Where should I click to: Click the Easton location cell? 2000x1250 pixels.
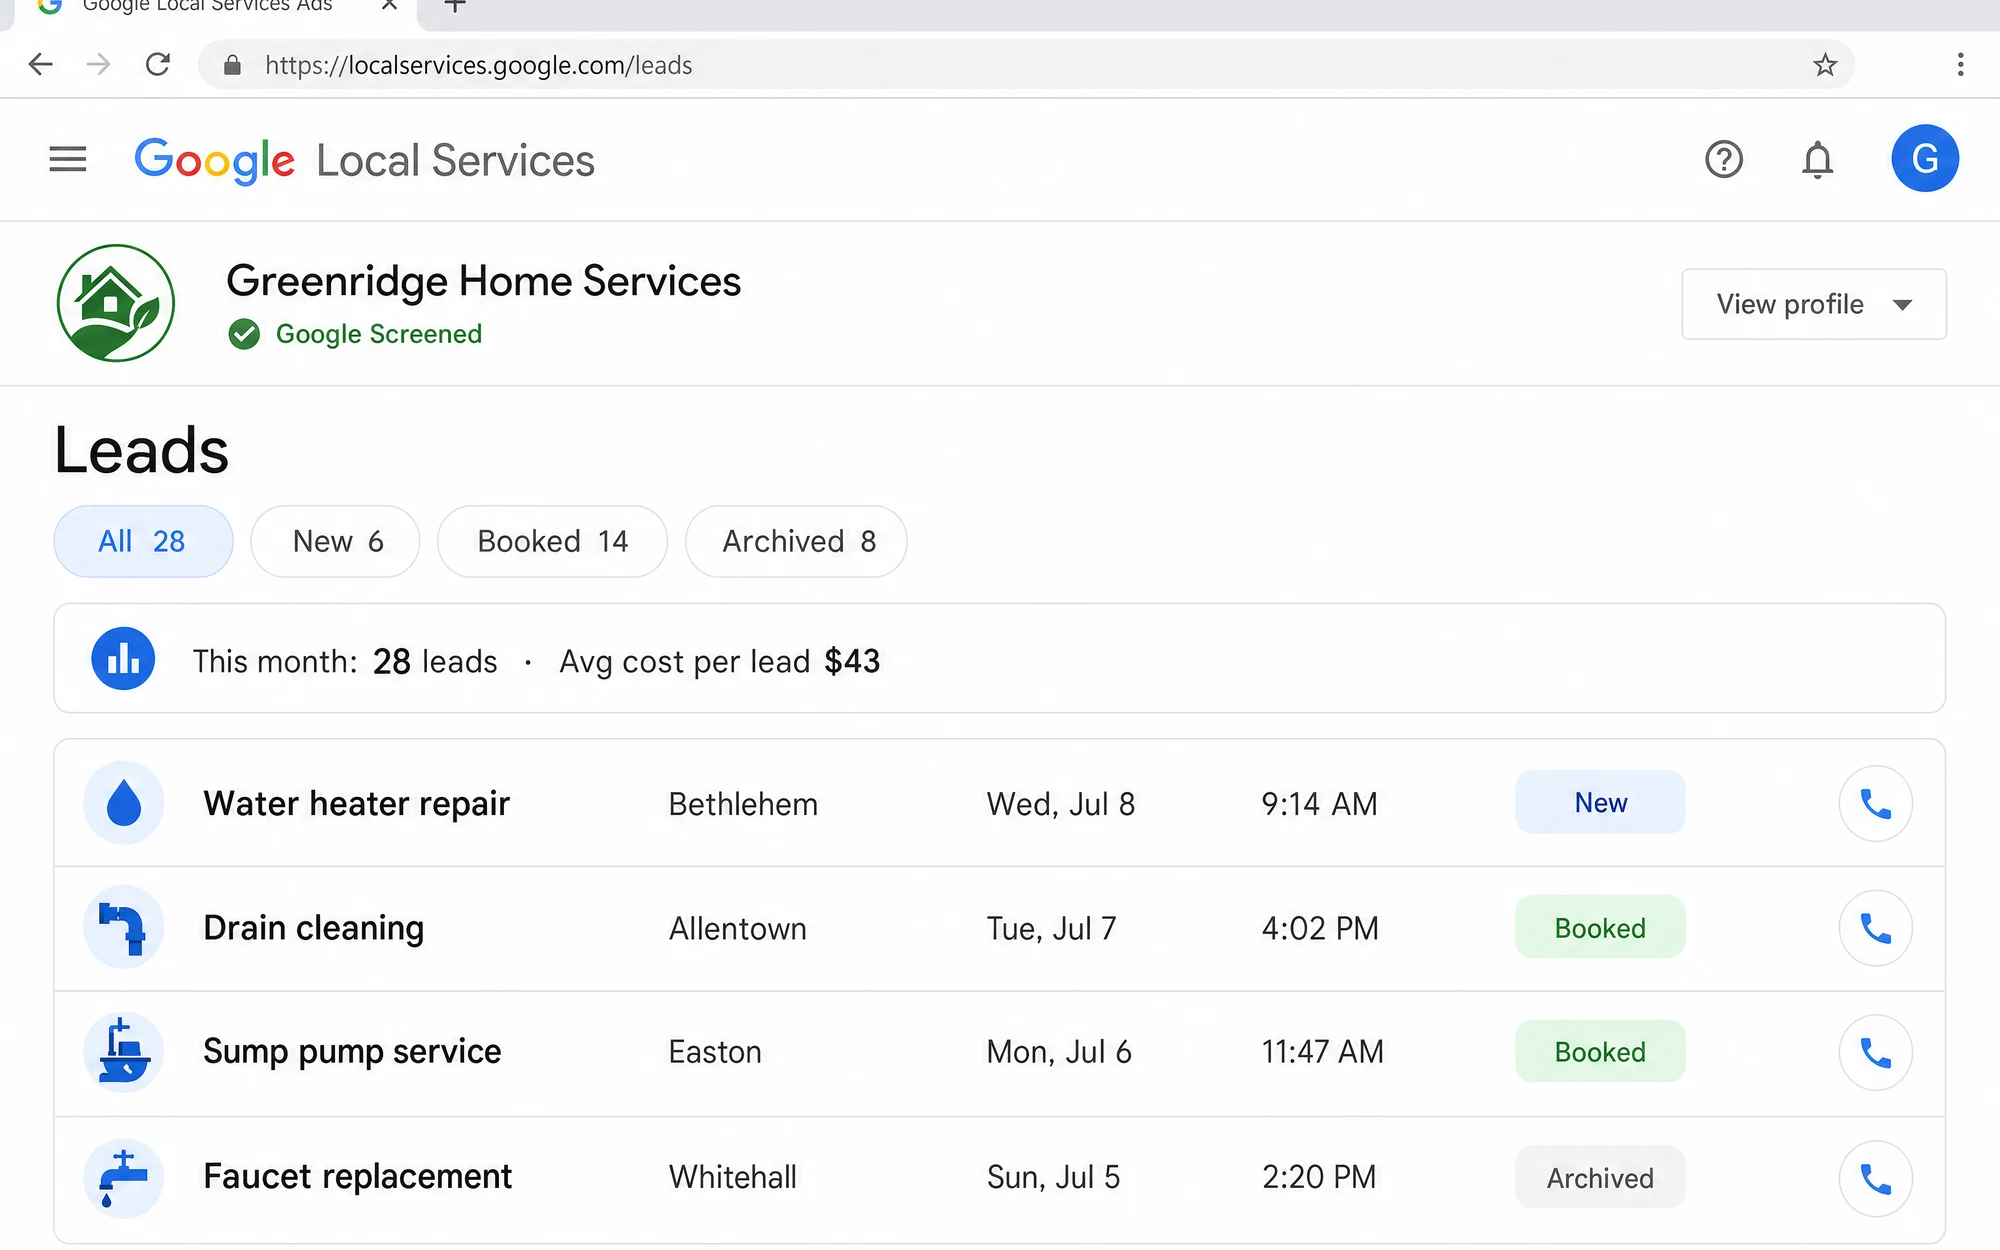pyautogui.click(x=715, y=1052)
